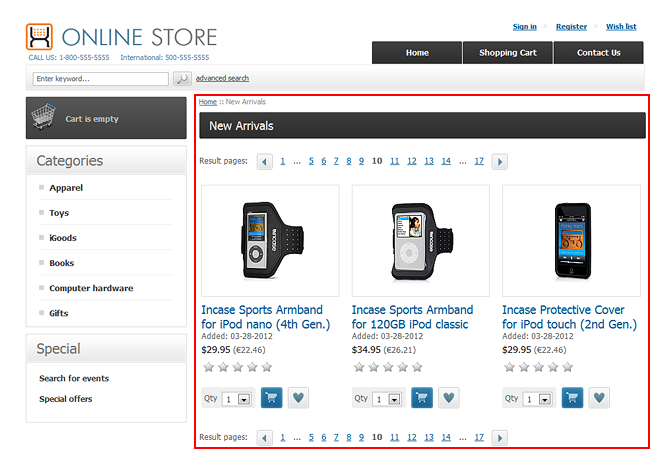Screen dimensions: 668x451
Task: Go to page 11 in top pager
Action: click(394, 161)
